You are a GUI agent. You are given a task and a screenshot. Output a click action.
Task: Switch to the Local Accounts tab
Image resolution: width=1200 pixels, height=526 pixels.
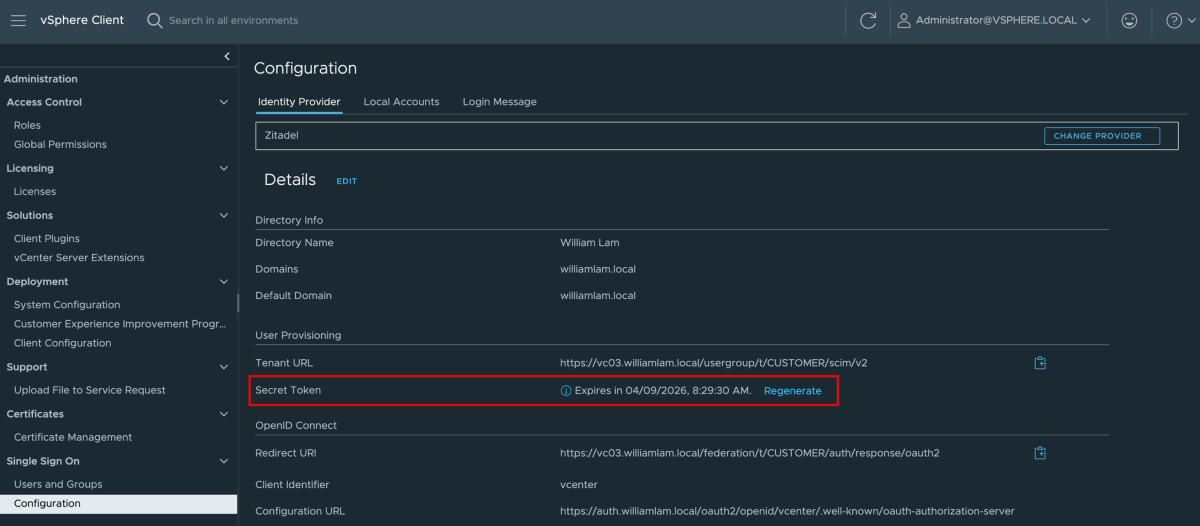click(x=401, y=102)
